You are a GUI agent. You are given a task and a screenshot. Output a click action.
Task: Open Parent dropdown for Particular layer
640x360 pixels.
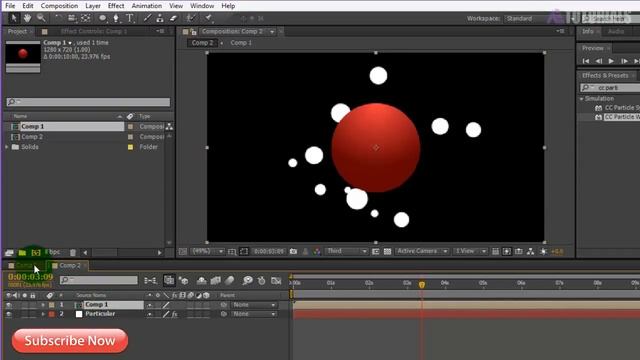pos(254,314)
